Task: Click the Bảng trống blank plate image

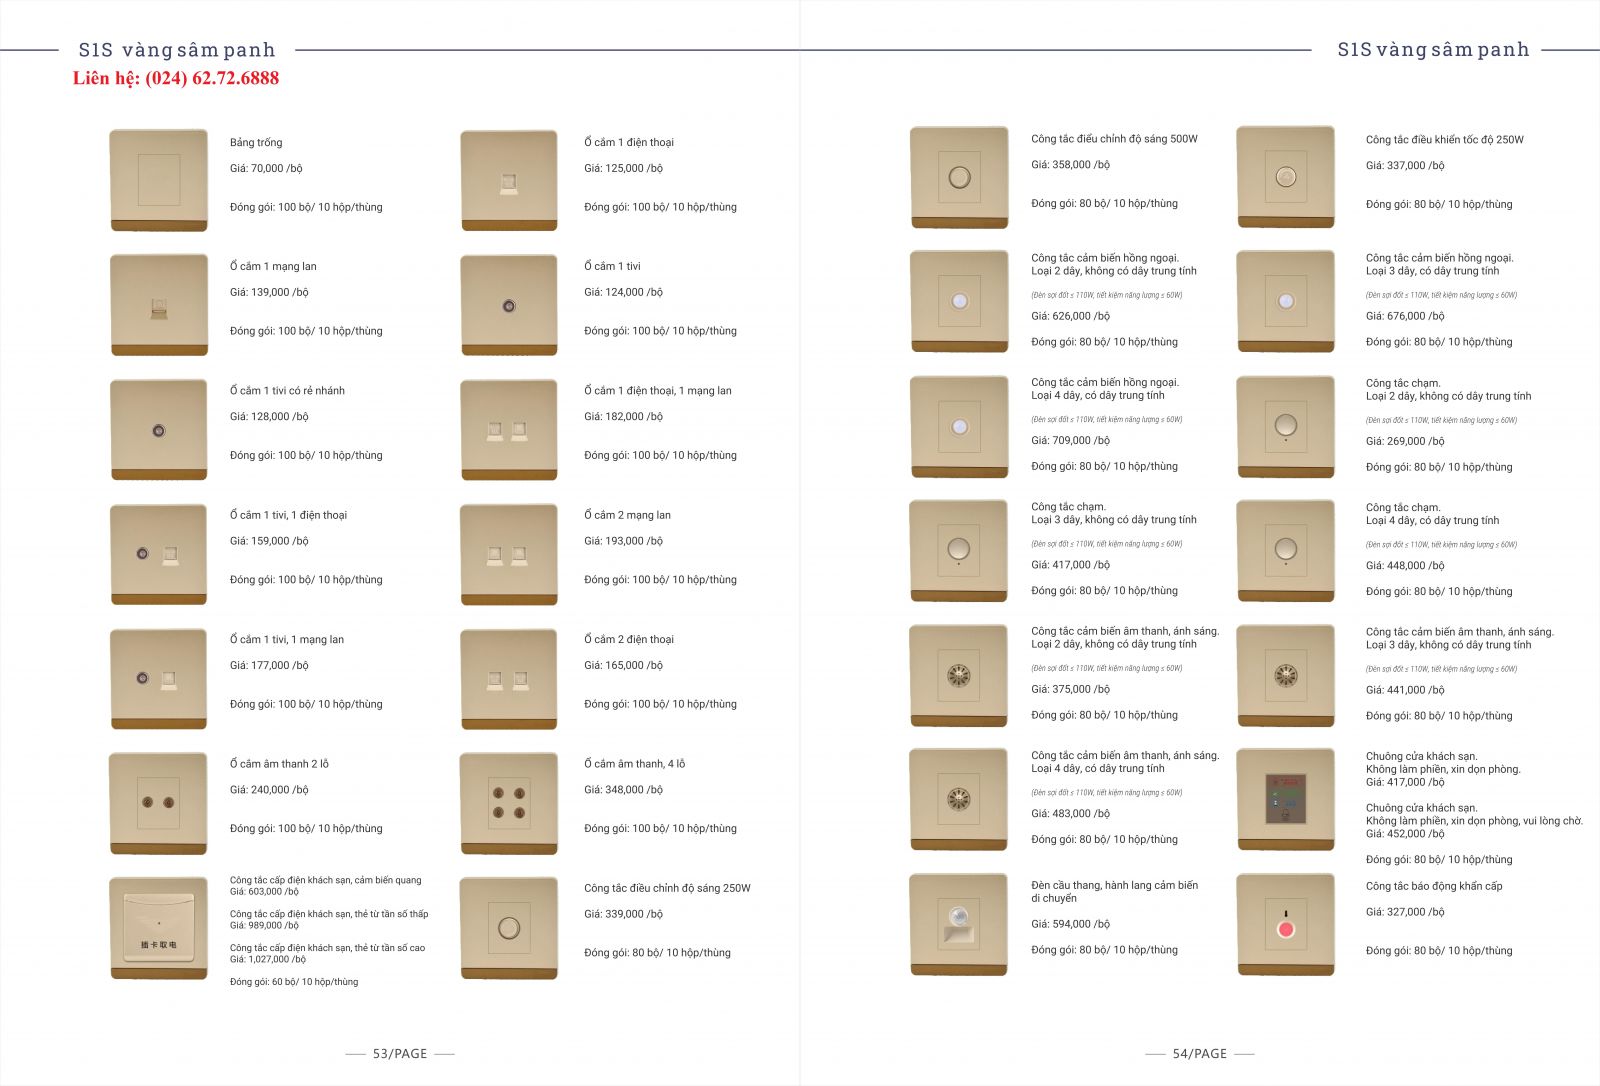Action: 159,180
